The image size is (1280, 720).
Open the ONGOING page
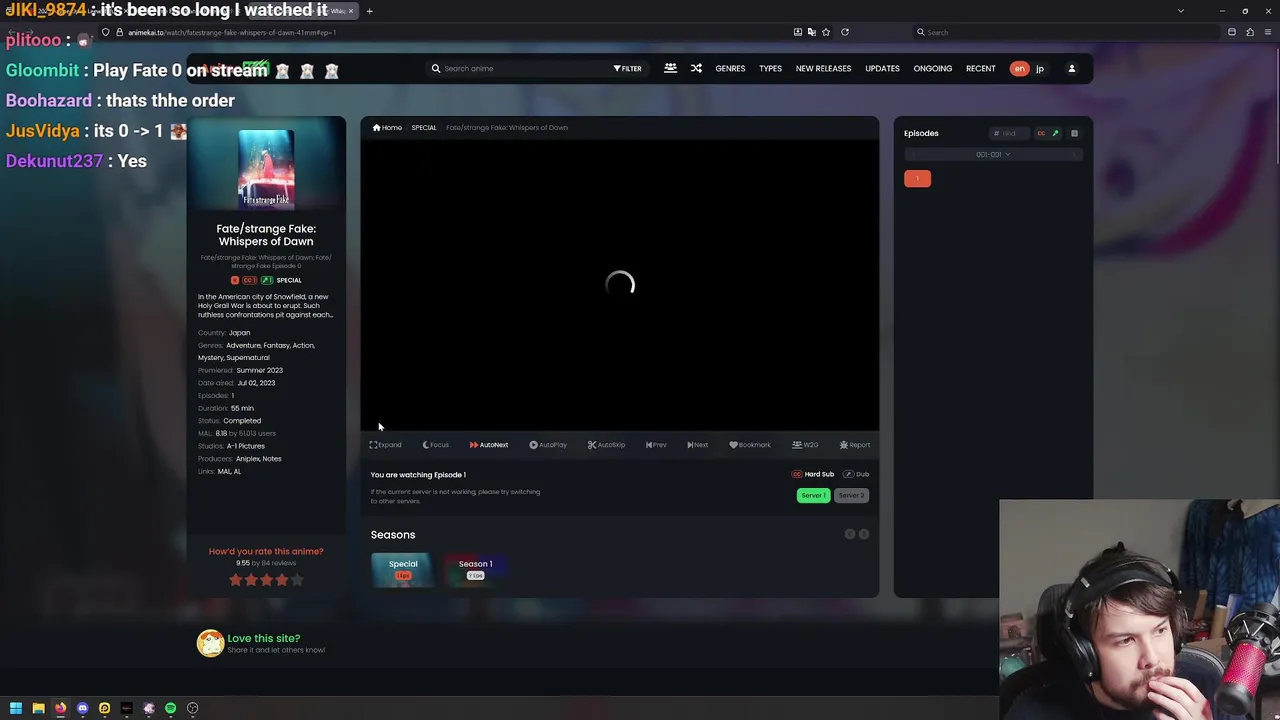[932, 68]
